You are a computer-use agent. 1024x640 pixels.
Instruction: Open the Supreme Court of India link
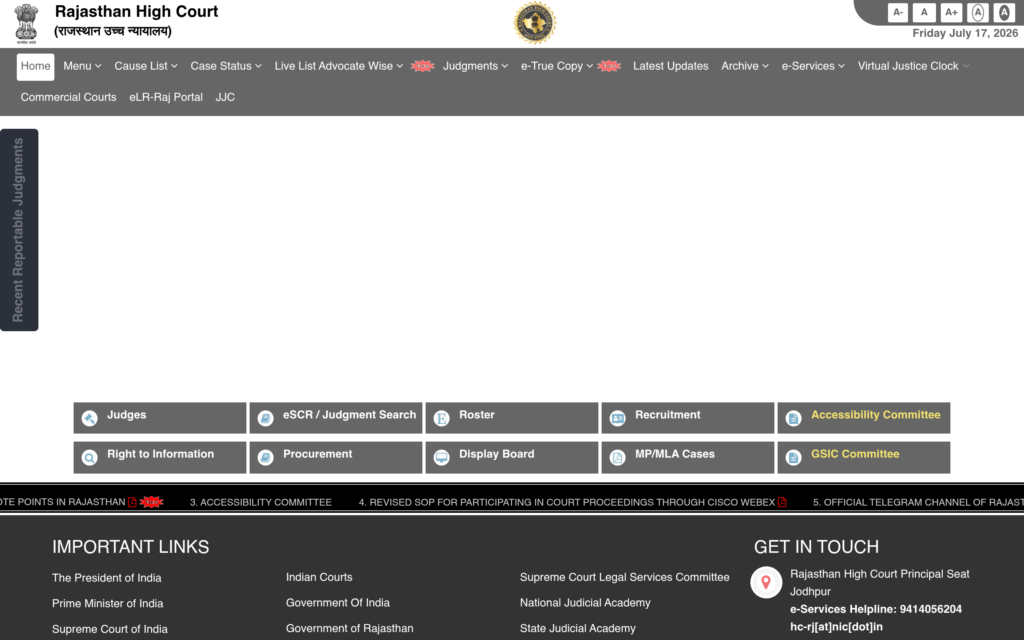pos(110,629)
